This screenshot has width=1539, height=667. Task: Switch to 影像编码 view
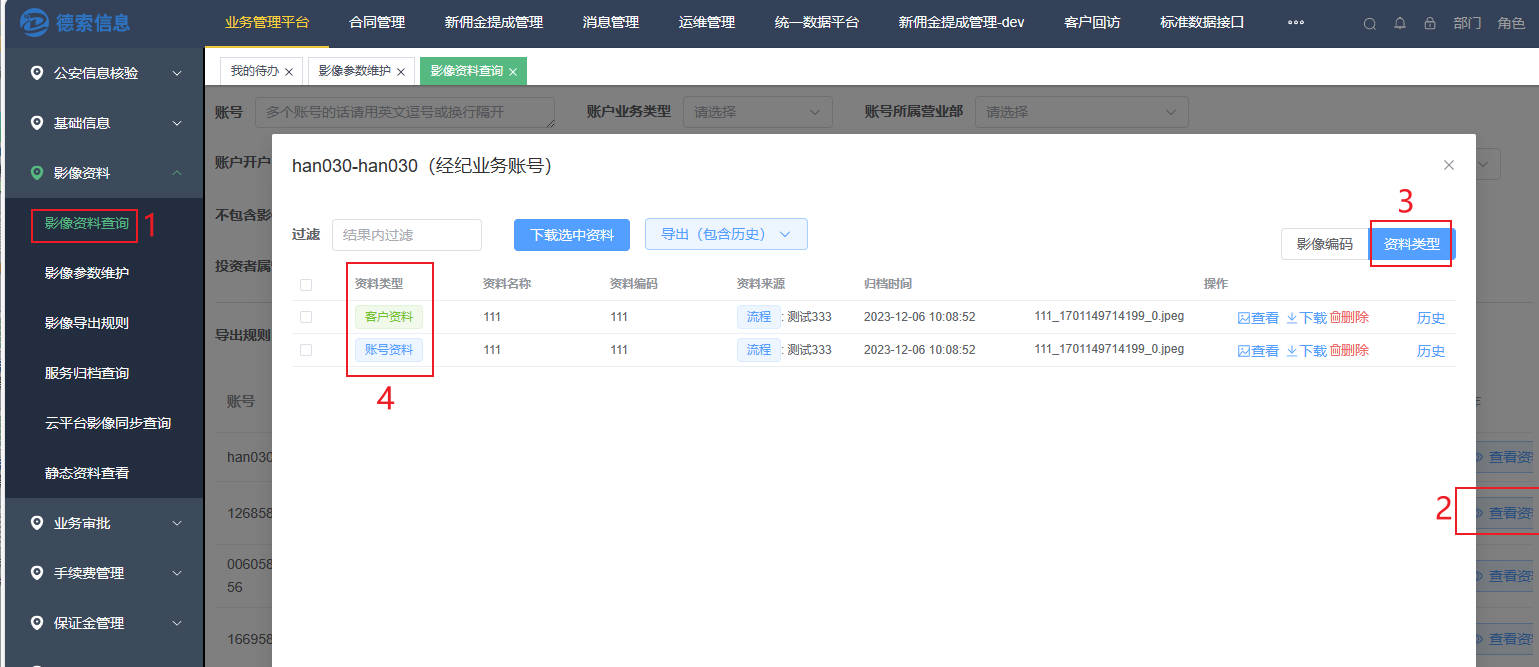[x=1324, y=244]
